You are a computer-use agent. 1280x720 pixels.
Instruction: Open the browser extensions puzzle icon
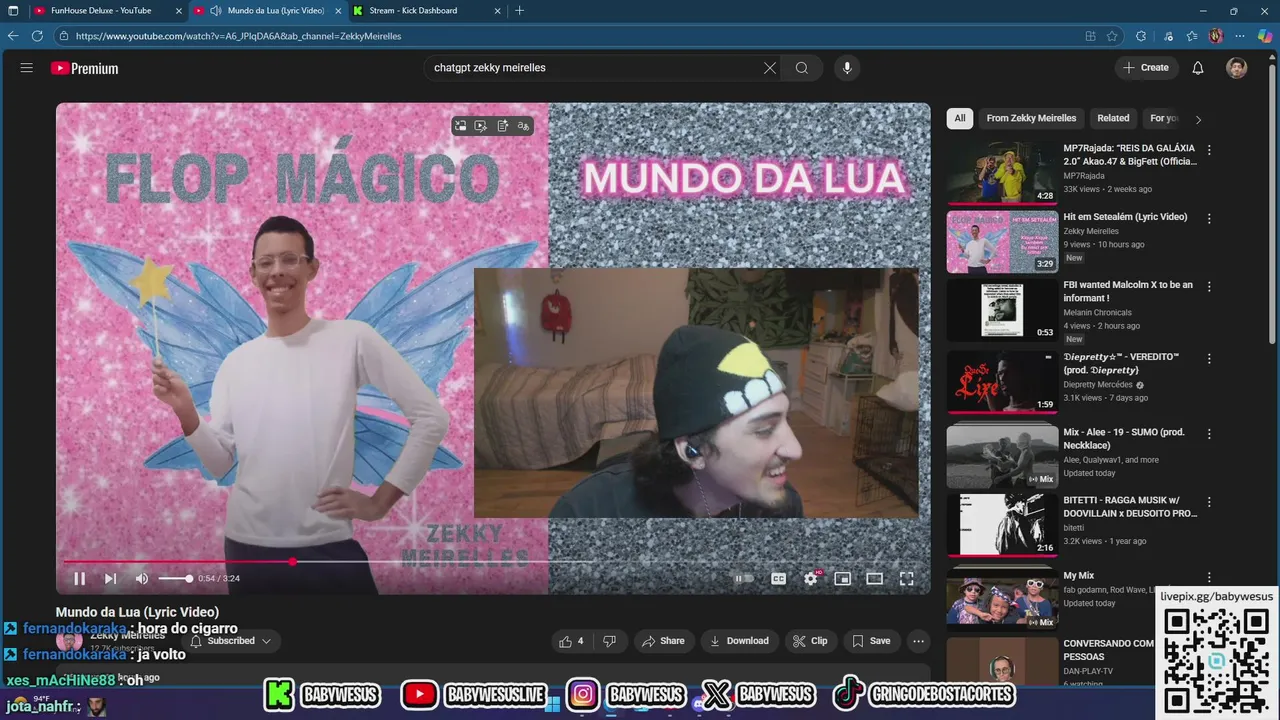pyautogui.click(x=1141, y=36)
